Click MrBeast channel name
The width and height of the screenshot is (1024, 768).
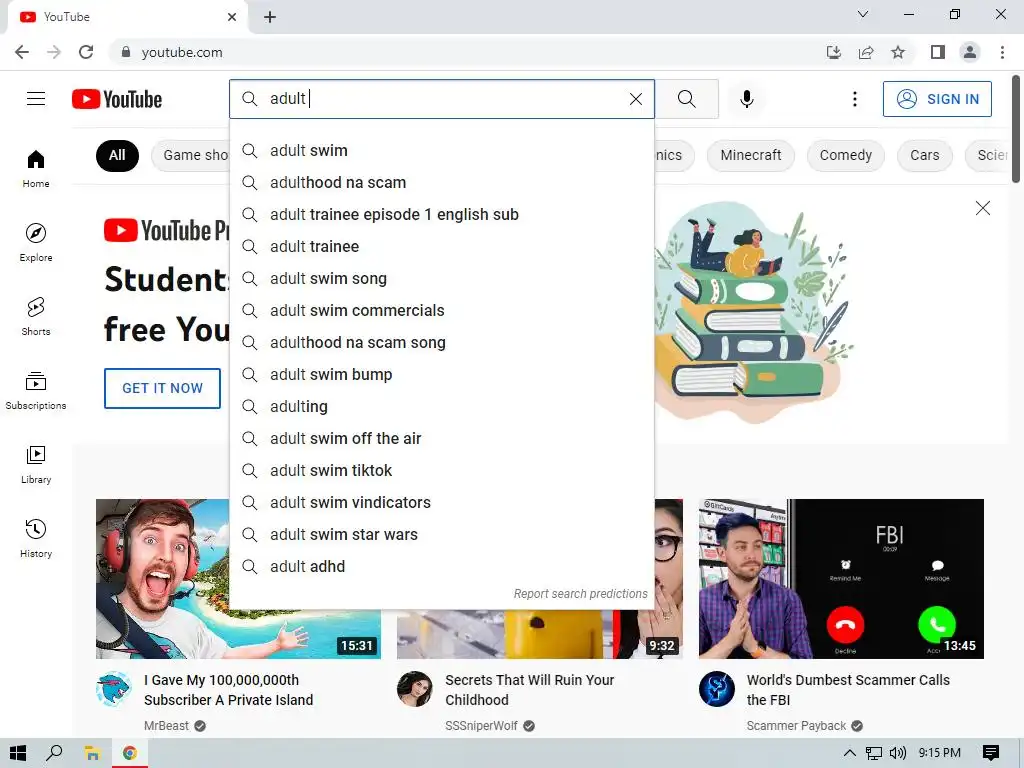click(x=166, y=726)
